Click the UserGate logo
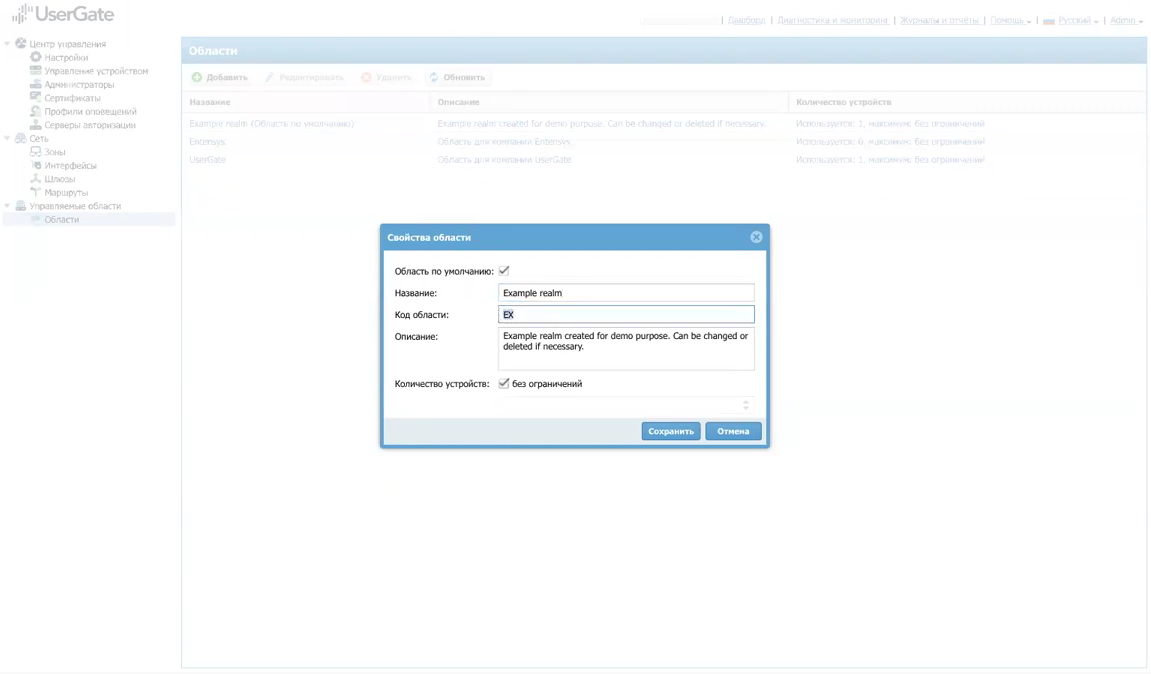 tap(63, 14)
